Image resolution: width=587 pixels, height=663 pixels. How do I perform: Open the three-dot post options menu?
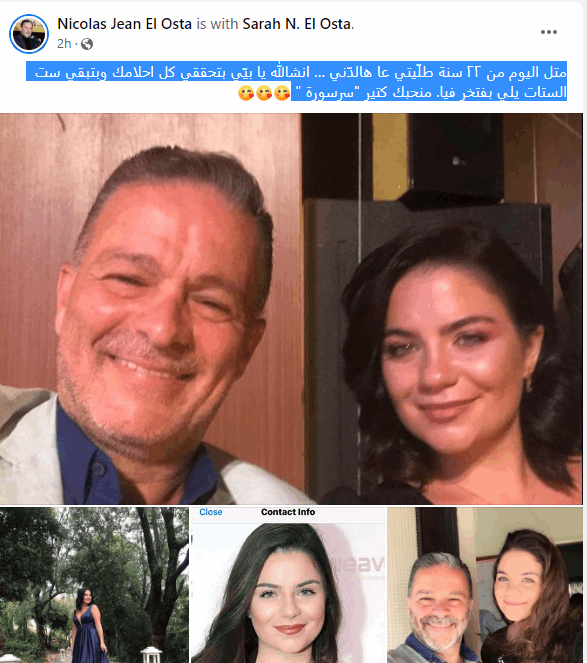point(549,32)
